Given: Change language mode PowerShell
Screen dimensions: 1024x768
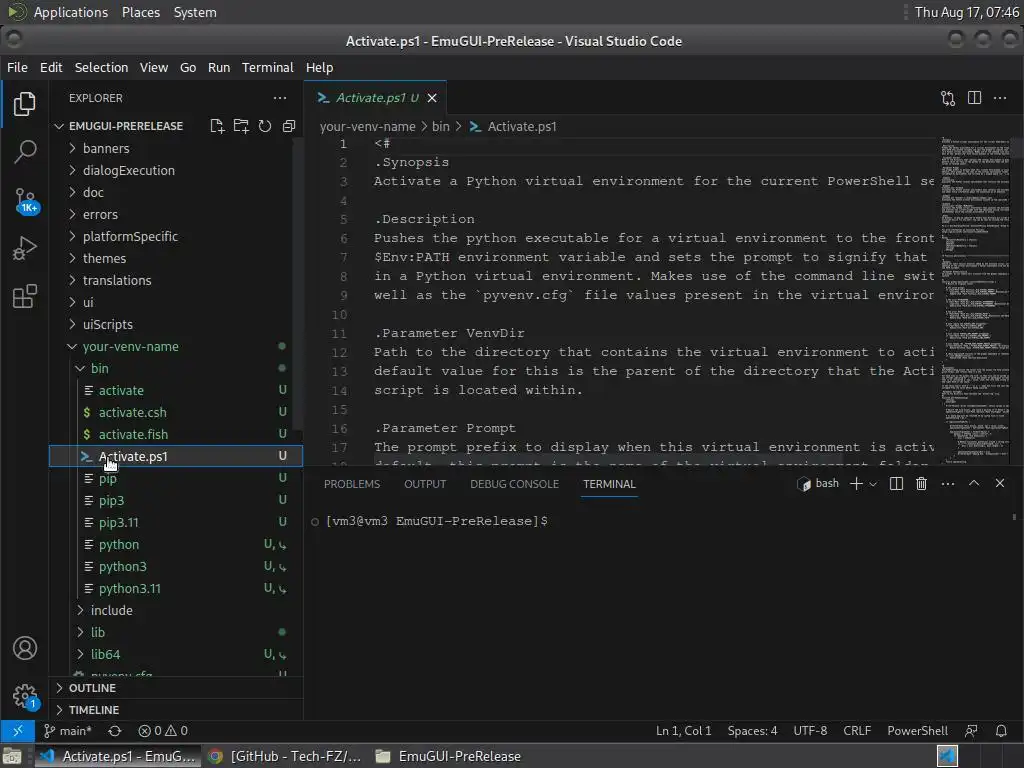Looking at the screenshot, I should [917, 731].
